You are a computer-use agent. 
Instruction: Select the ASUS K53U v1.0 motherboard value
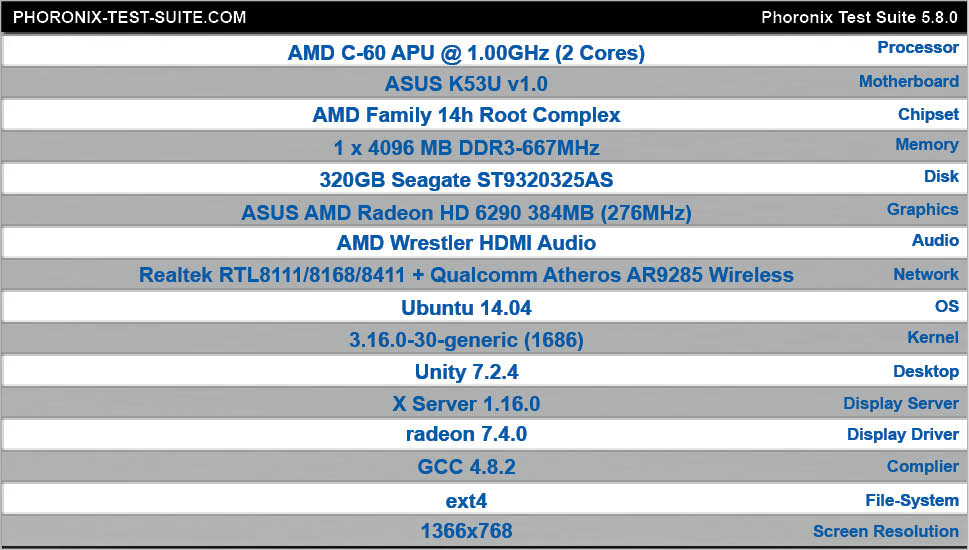click(x=466, y=84)
